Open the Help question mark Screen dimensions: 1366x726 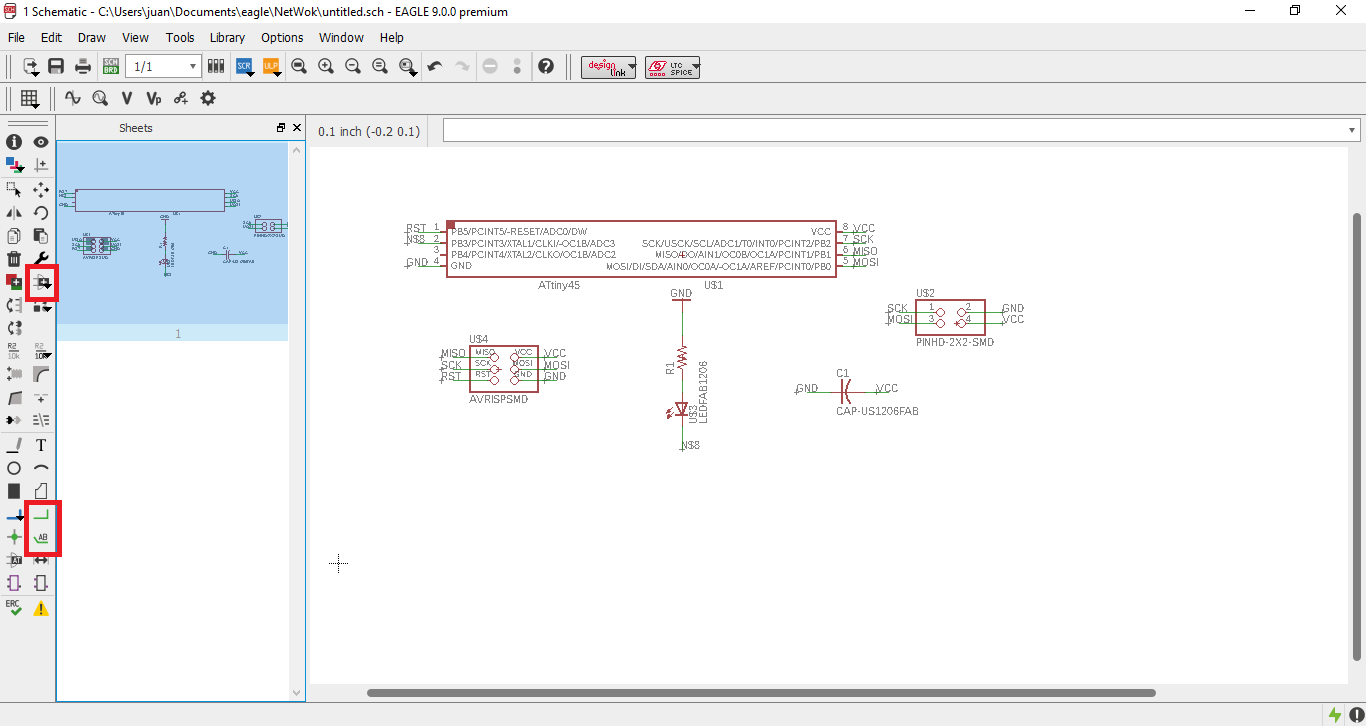545,66
